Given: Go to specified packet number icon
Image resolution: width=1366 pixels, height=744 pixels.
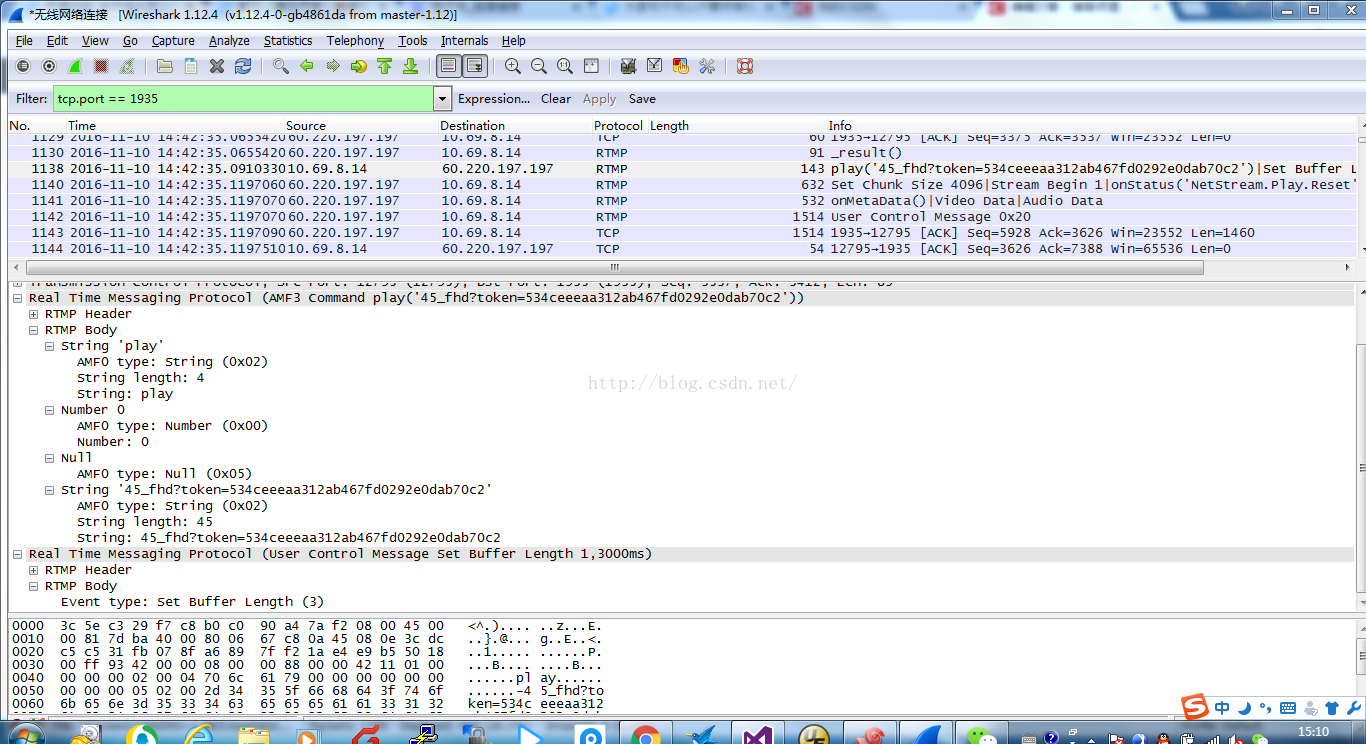Looking at the screenshot, I should (359, 67).
